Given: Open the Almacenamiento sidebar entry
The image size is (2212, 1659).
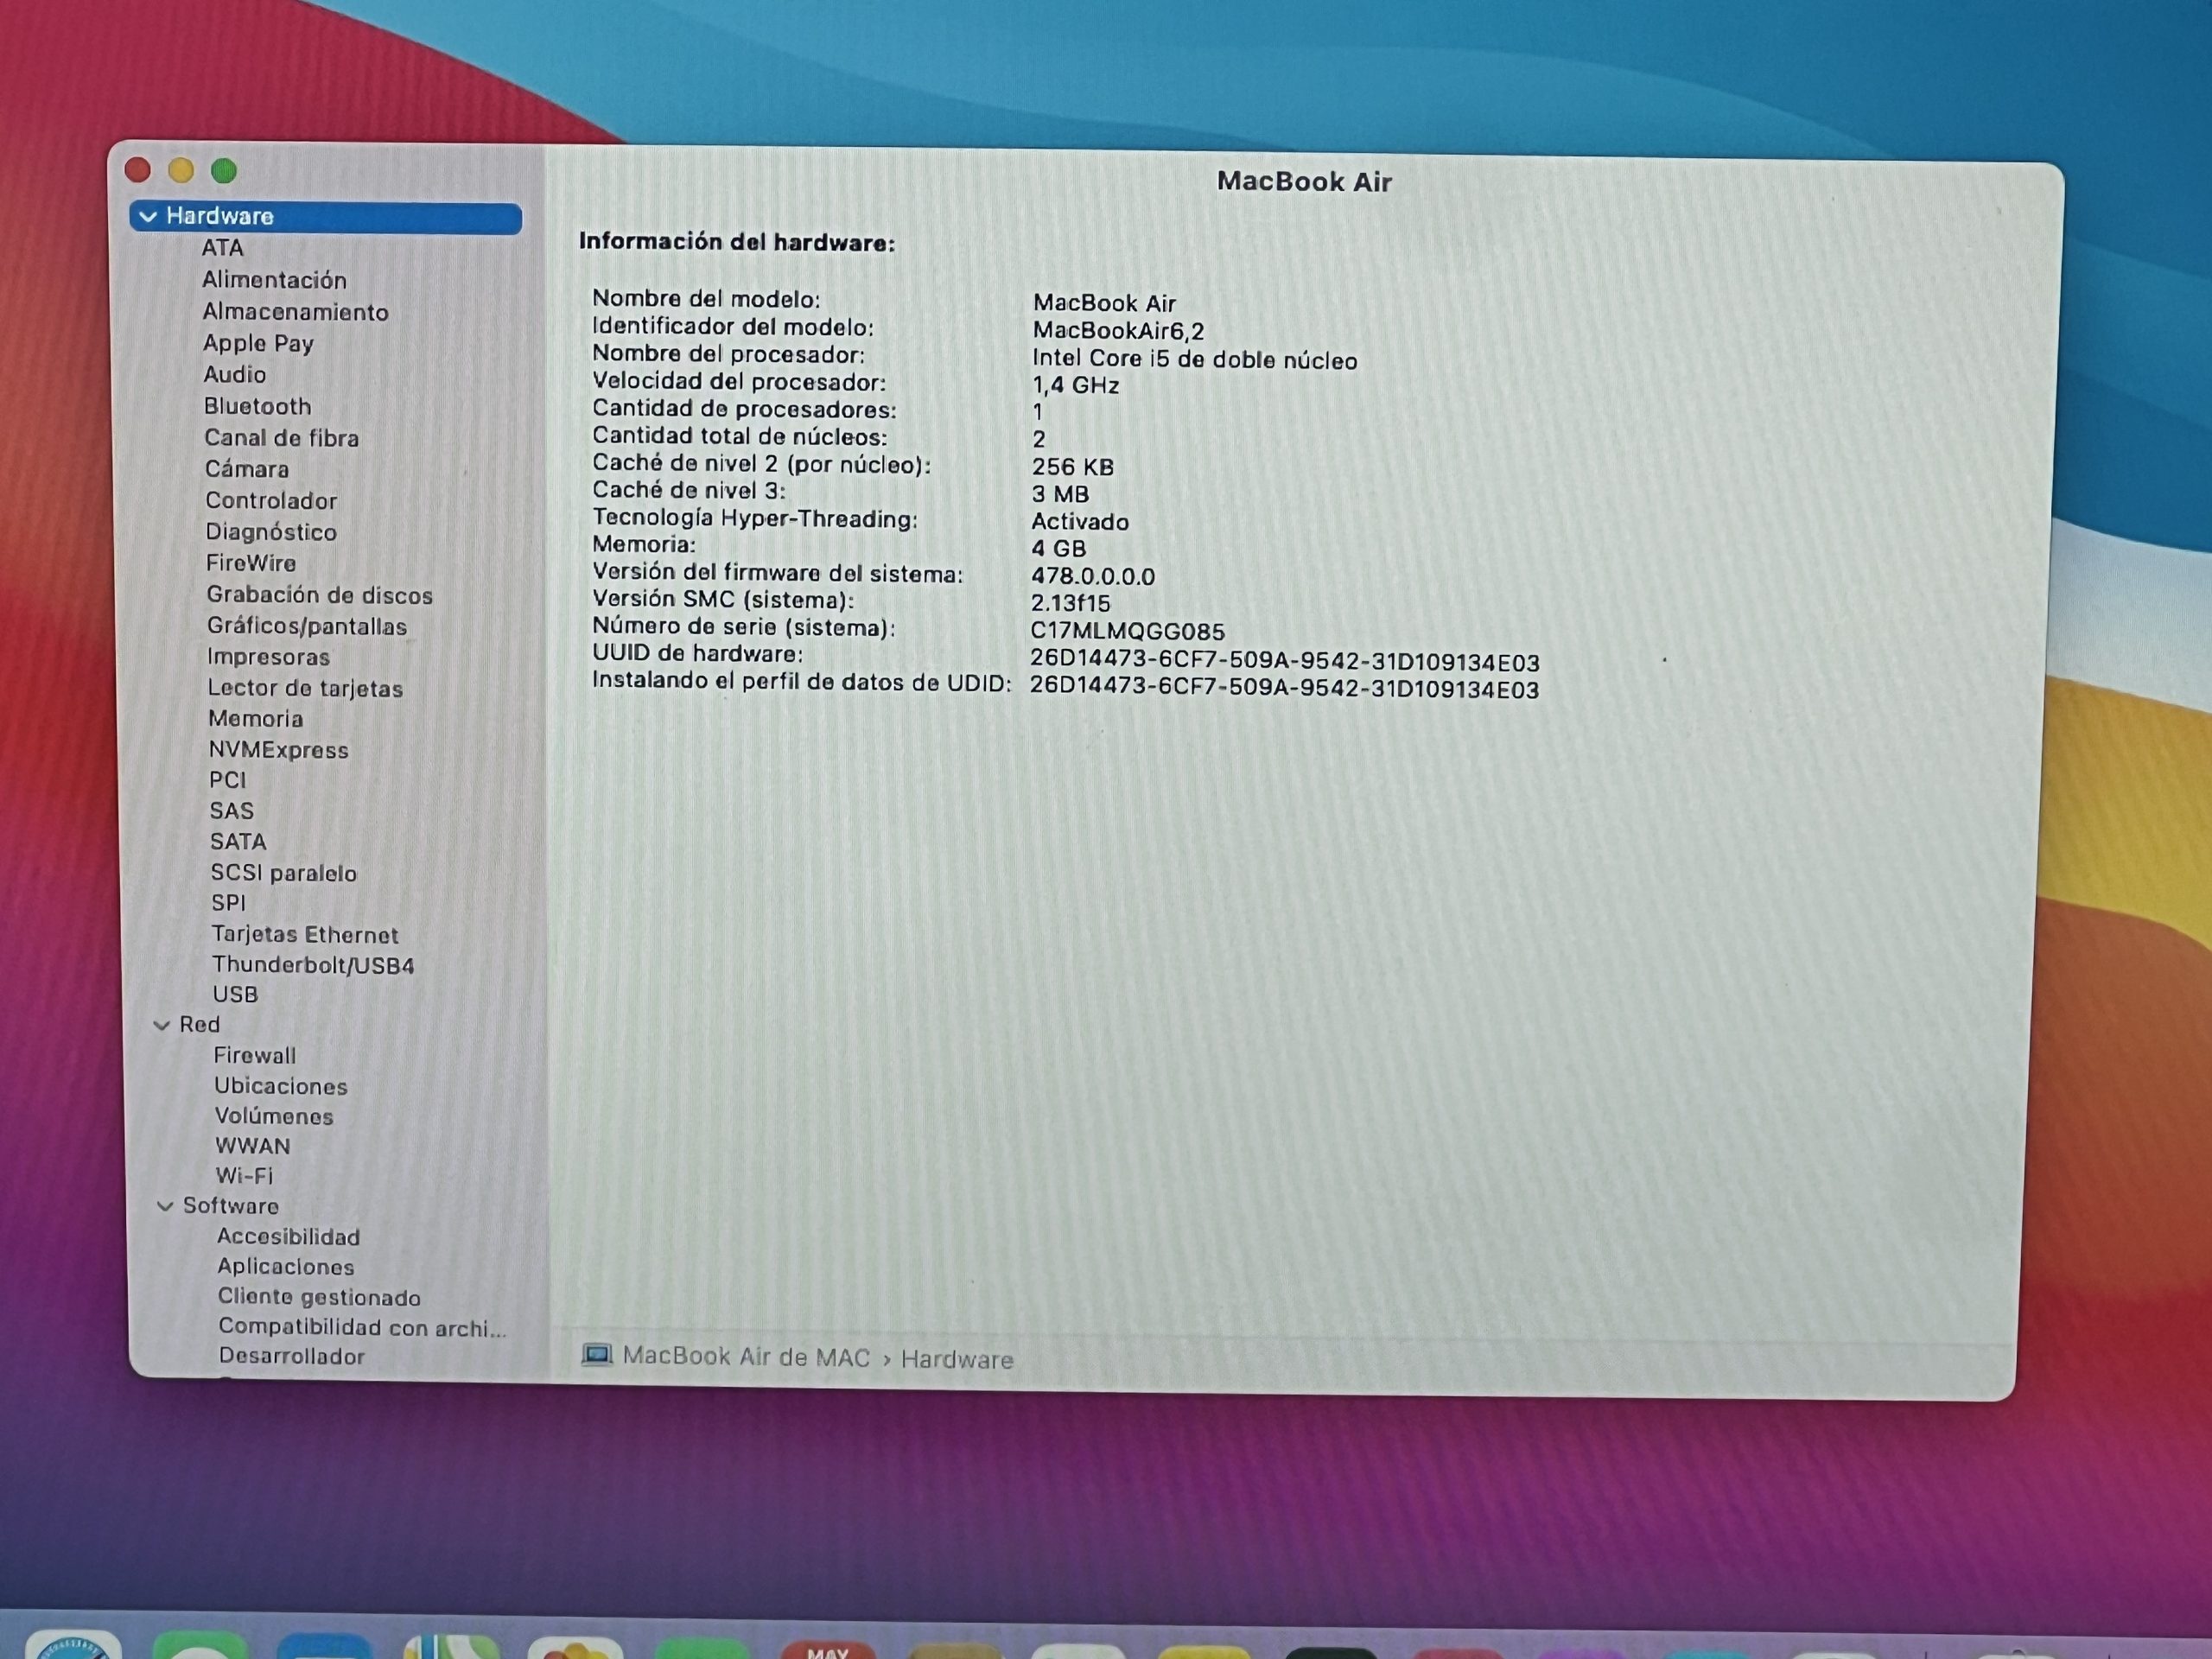Looking at the screenshot, I should (295, 312).
